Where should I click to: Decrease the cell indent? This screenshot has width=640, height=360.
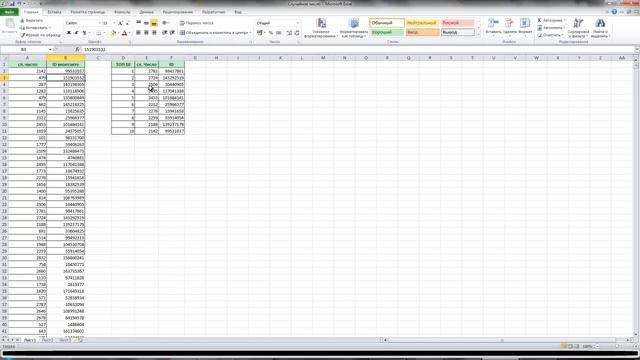(x=164, y=33)
